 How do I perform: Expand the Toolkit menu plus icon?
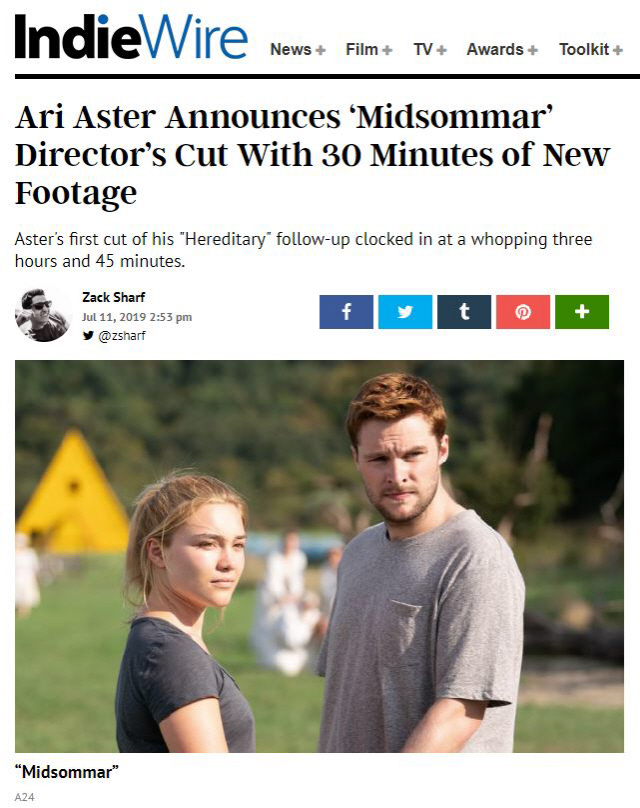(618, 50)
